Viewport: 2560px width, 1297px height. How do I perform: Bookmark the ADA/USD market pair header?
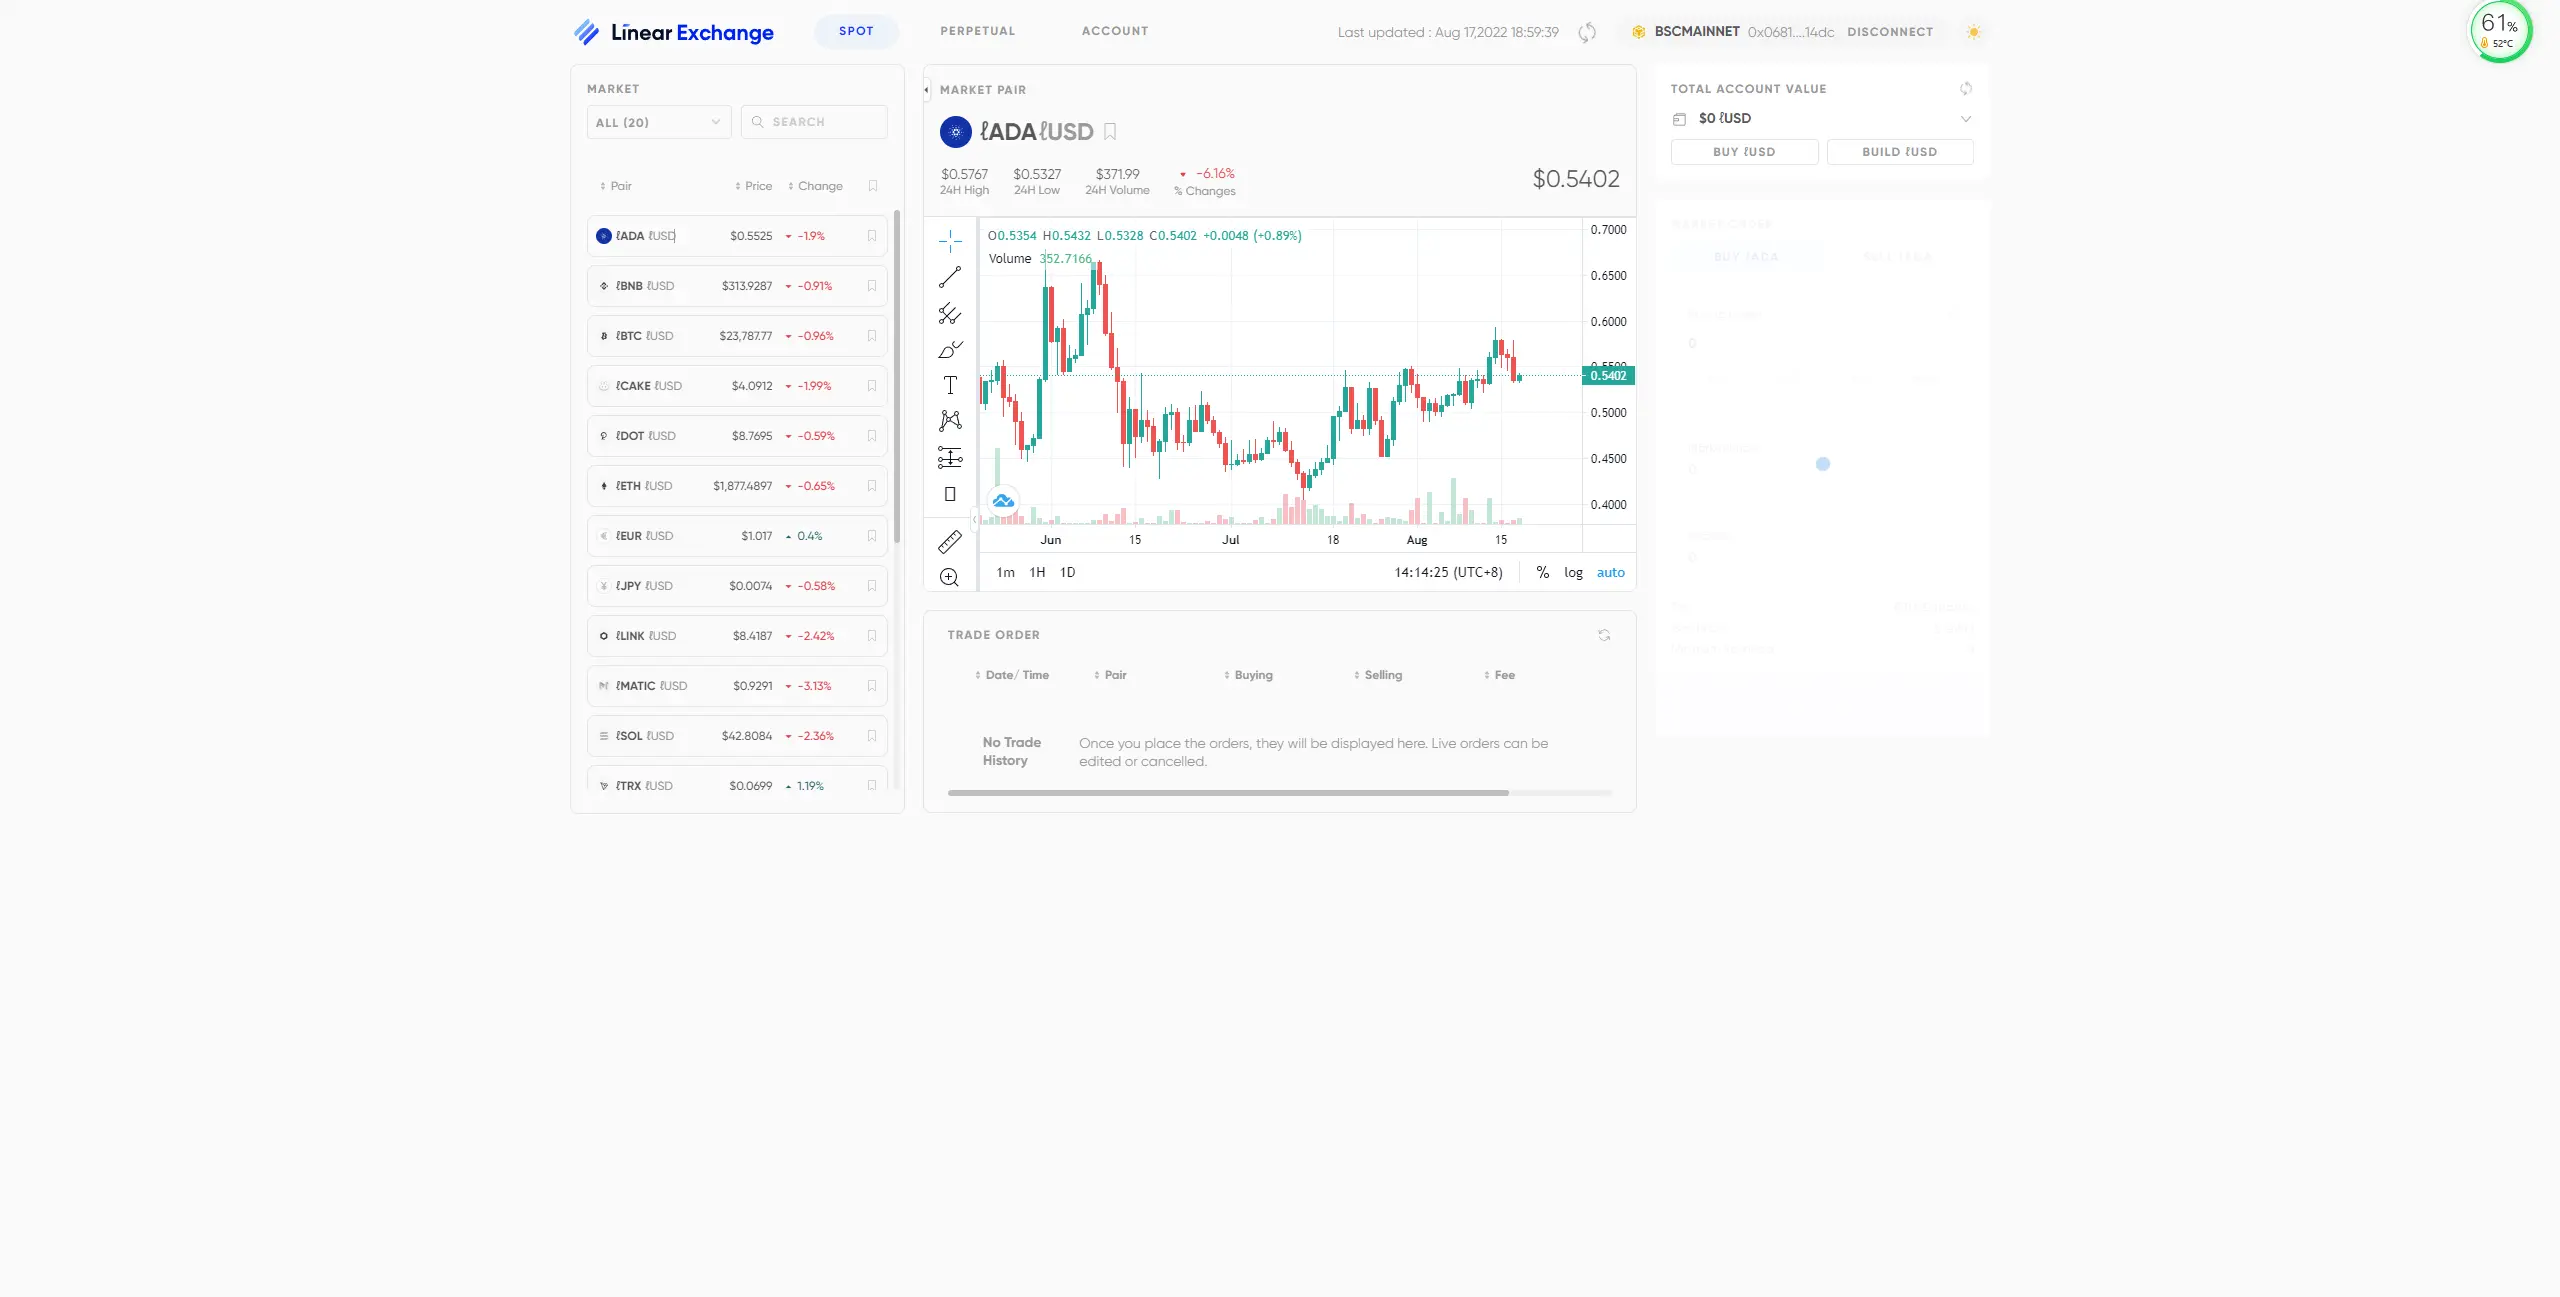pos(1110,131)
